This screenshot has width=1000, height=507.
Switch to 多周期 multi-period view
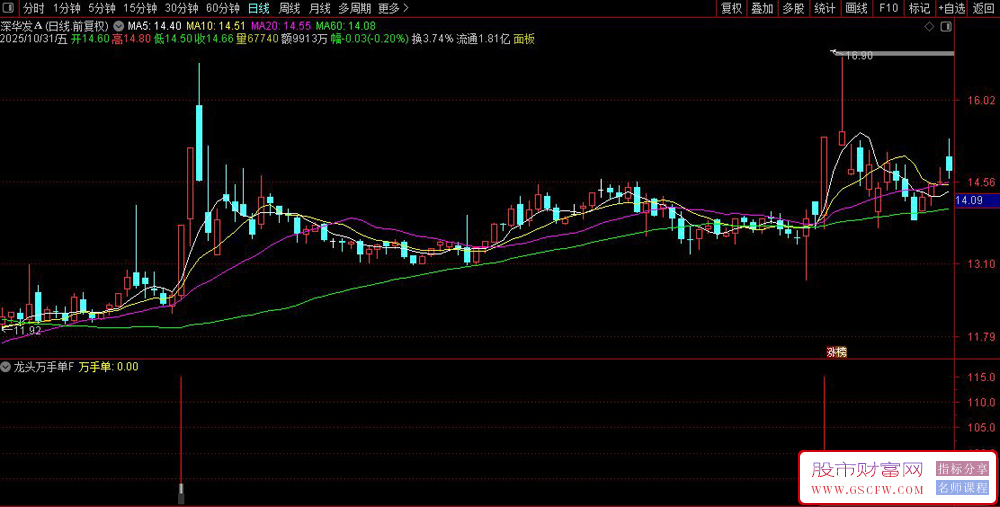pos(355,8)
